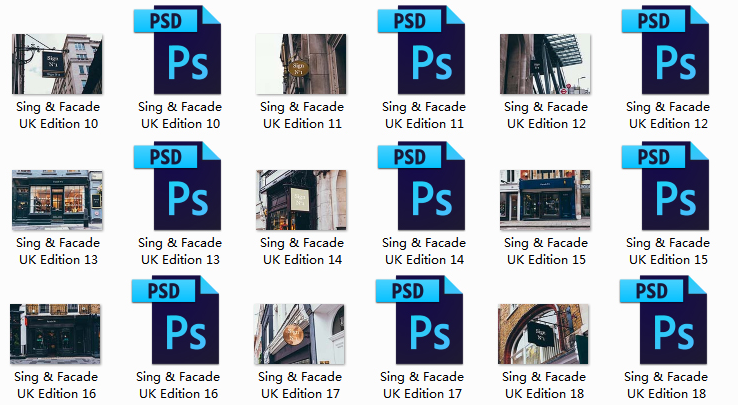Screen dimensions: 738x405
Task: Select the UK Edition 16 dark storefront thumbnail
Action: coord(57,335)
